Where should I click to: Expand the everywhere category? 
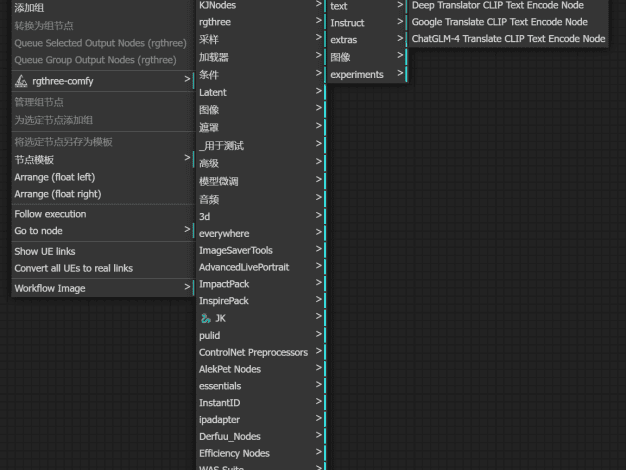pos(261,234)
